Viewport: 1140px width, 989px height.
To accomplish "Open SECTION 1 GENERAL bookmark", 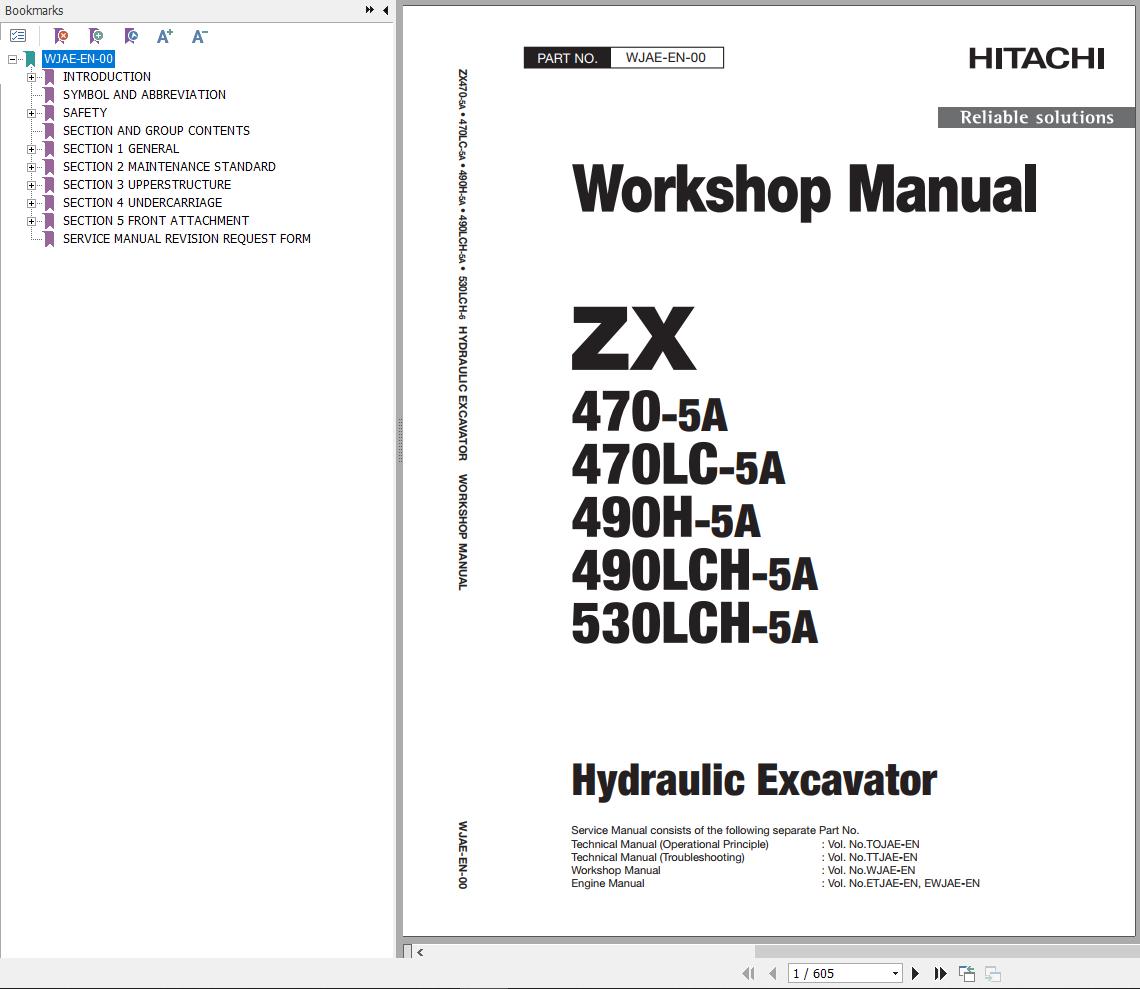I will (121, 148).
